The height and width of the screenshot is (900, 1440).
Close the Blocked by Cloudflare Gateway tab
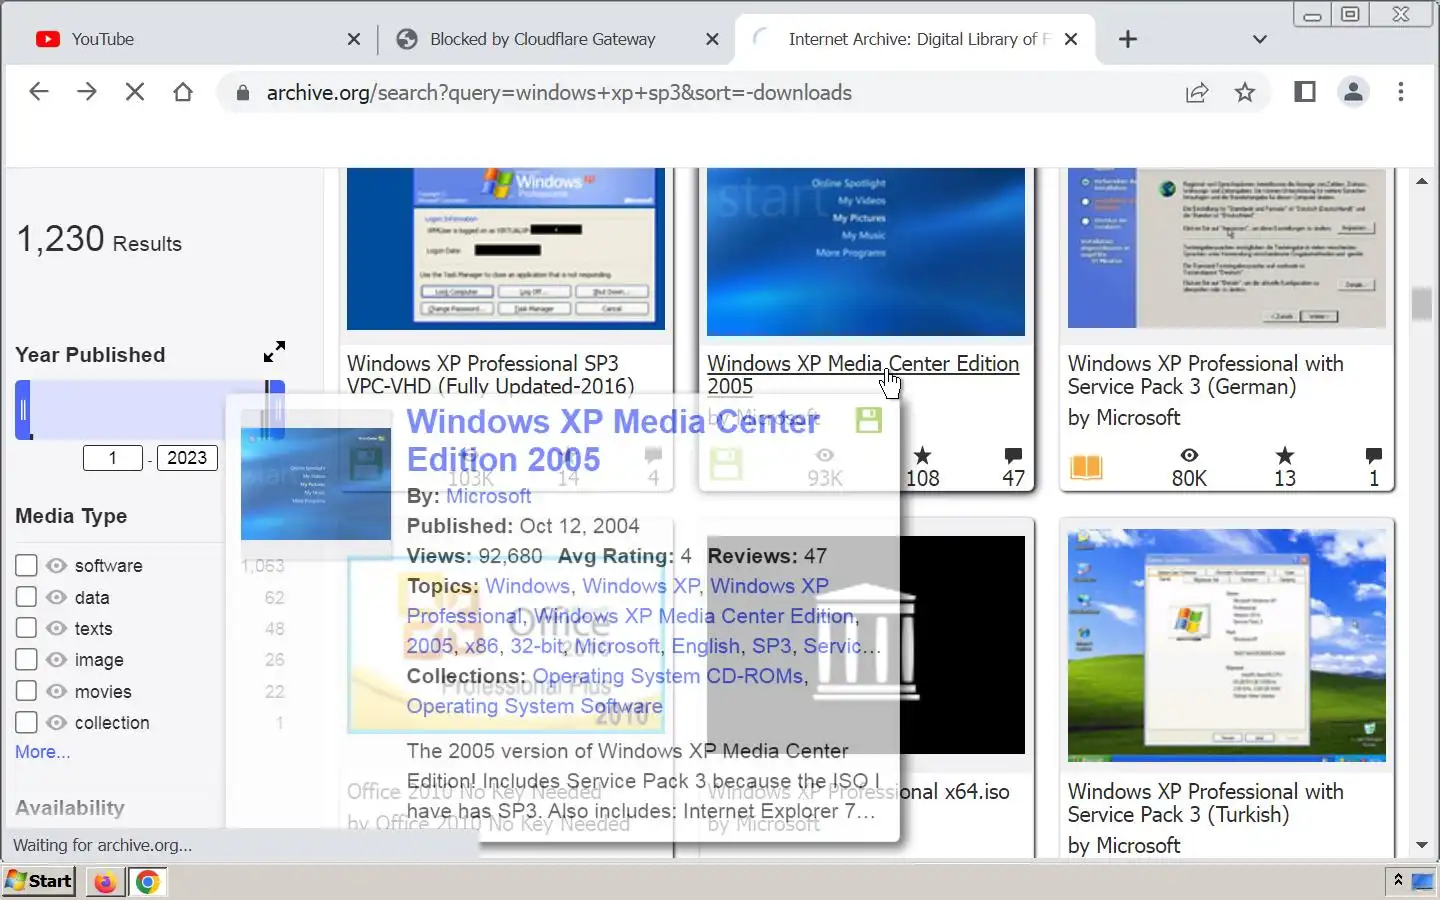712,39
